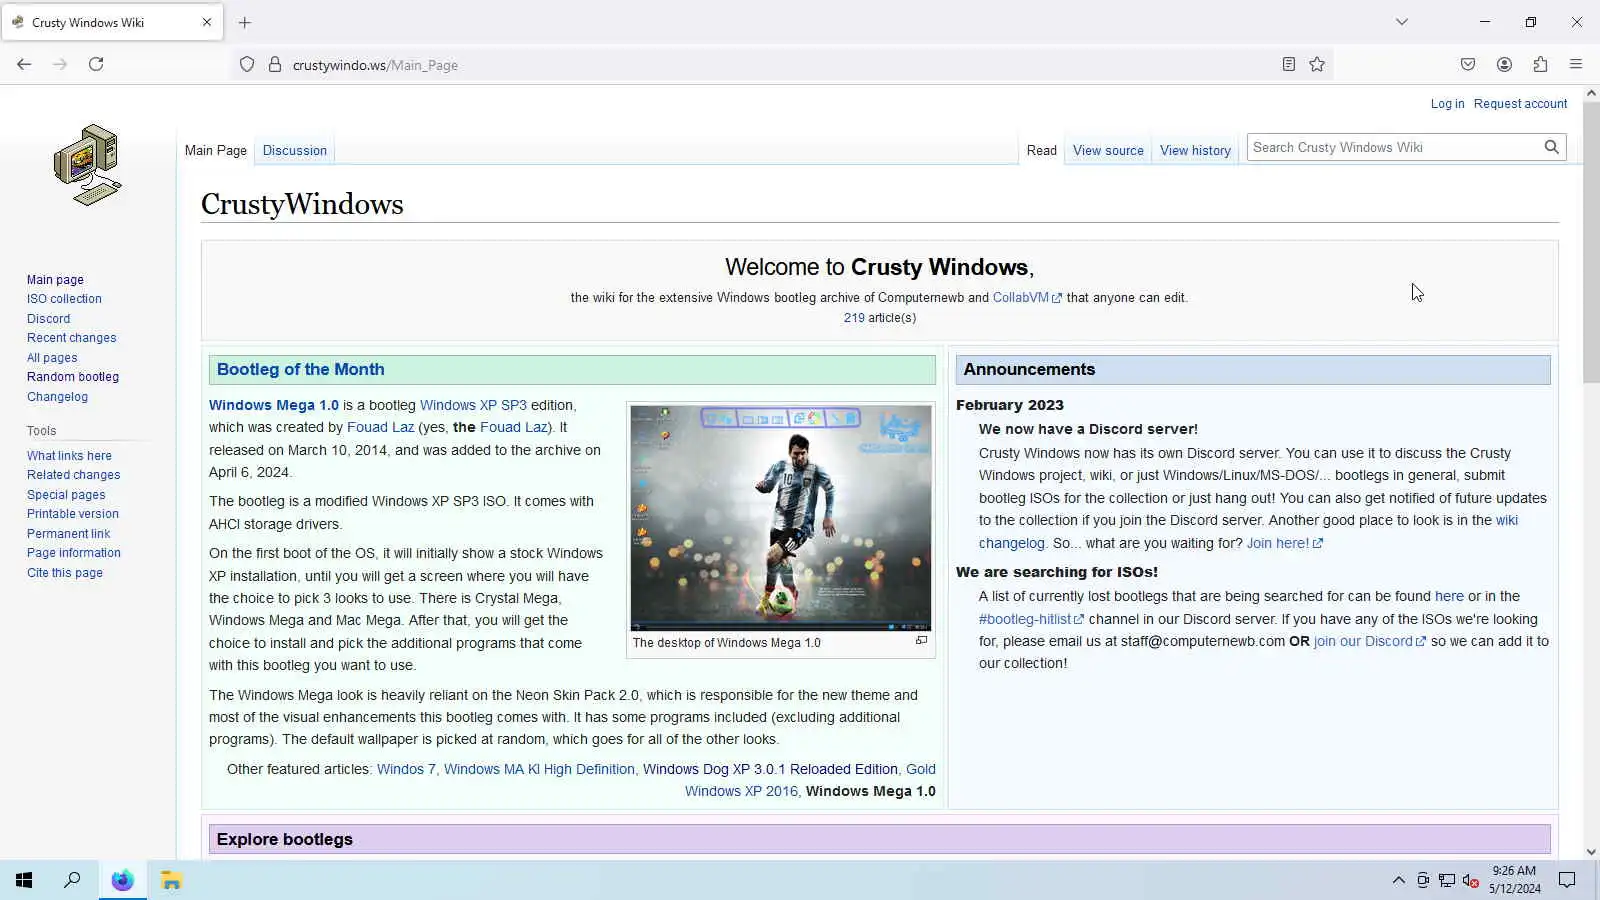This screenshot has height=900, width=1600.
Task: Open the Printable version link
Action: [x=73, y=514]
